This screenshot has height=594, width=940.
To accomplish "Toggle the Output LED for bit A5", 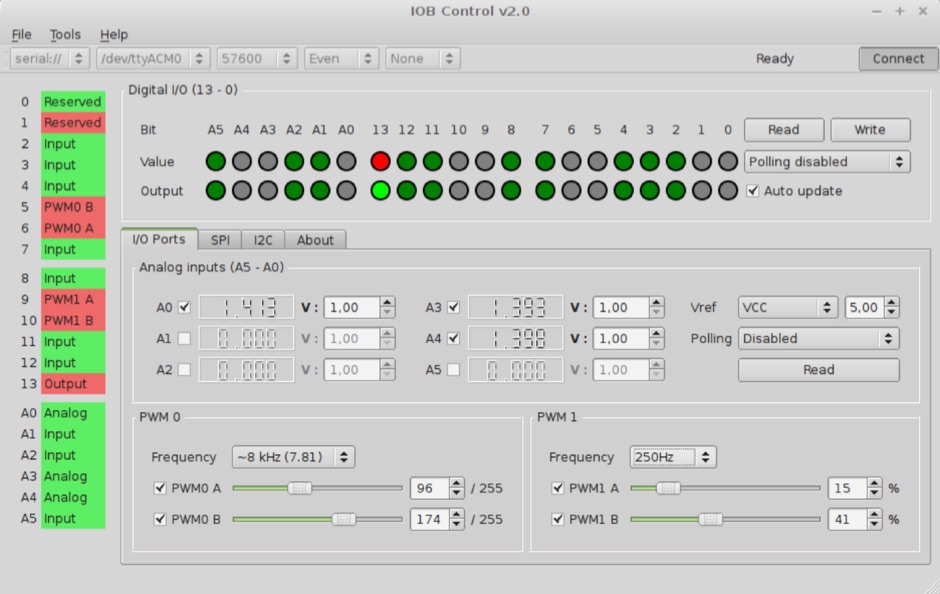I will click(214, 191).
